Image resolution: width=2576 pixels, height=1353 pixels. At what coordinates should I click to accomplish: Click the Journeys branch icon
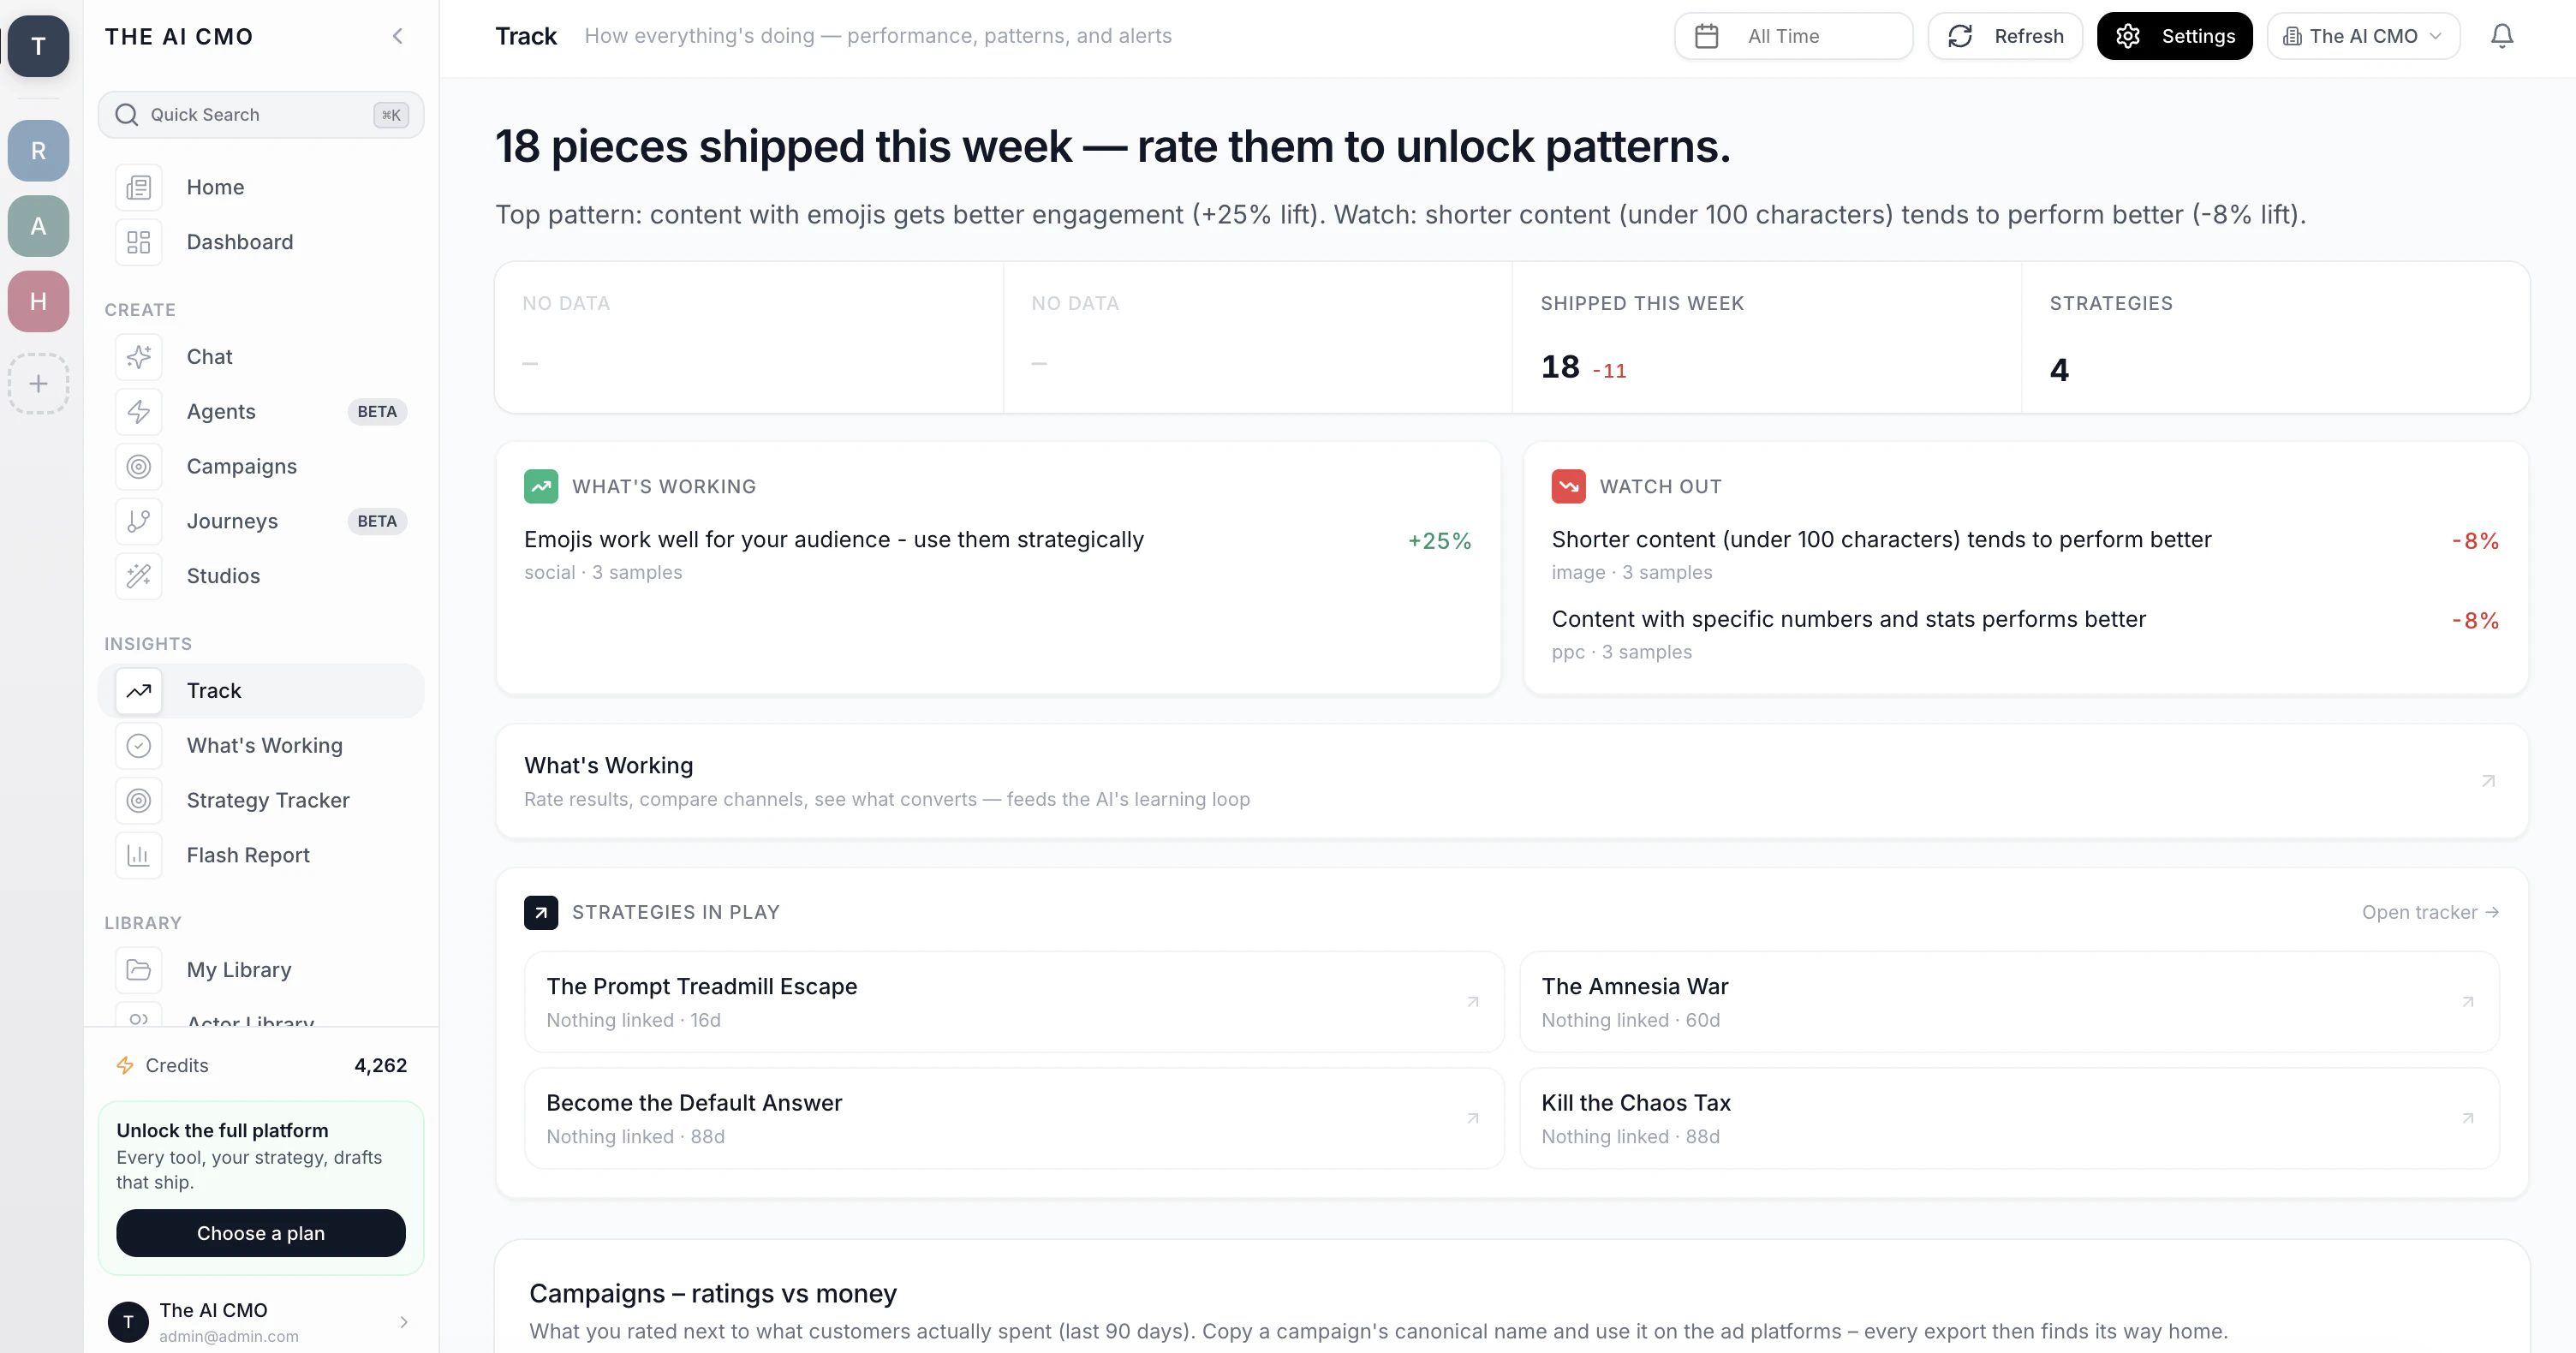click(138, 521)
